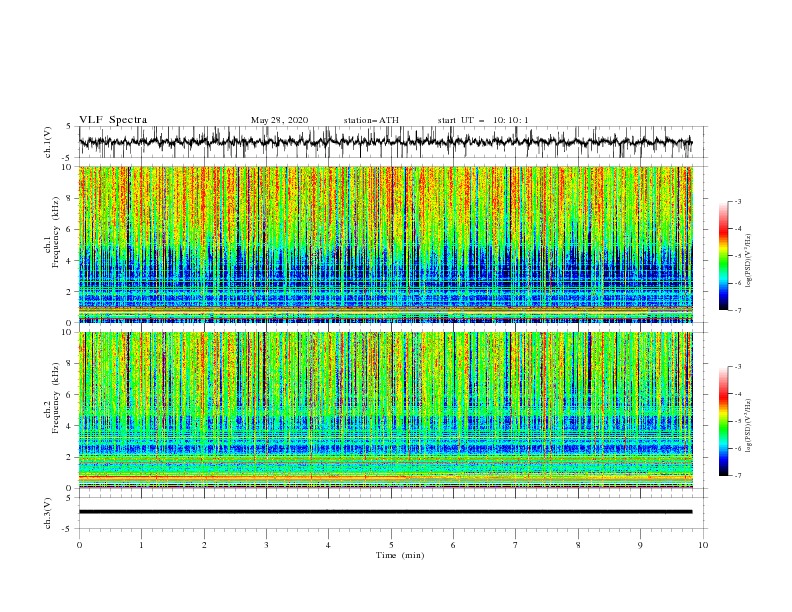Click the "-7" tick on lower colorbar

(738, 475)
